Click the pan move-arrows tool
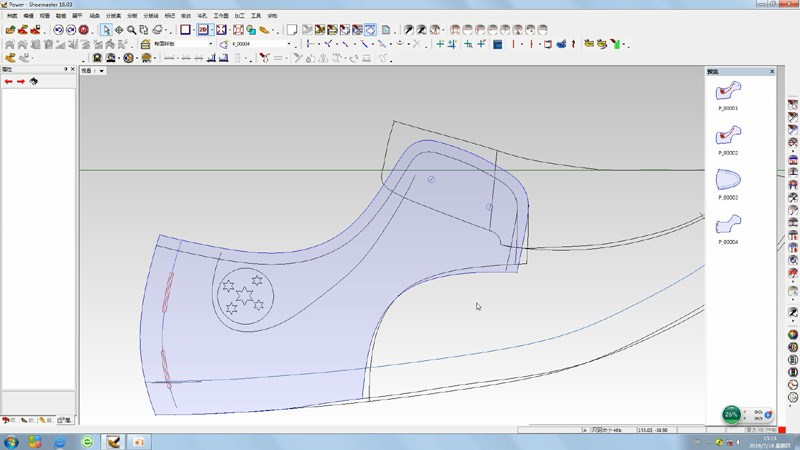This screenshot has height=450, width=800. [x=119, y=30]
